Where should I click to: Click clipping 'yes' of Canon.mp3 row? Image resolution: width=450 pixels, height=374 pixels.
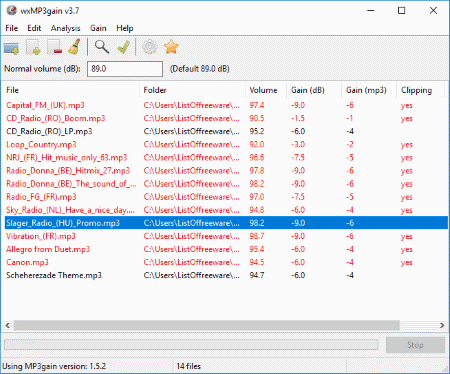coord(407,263)
